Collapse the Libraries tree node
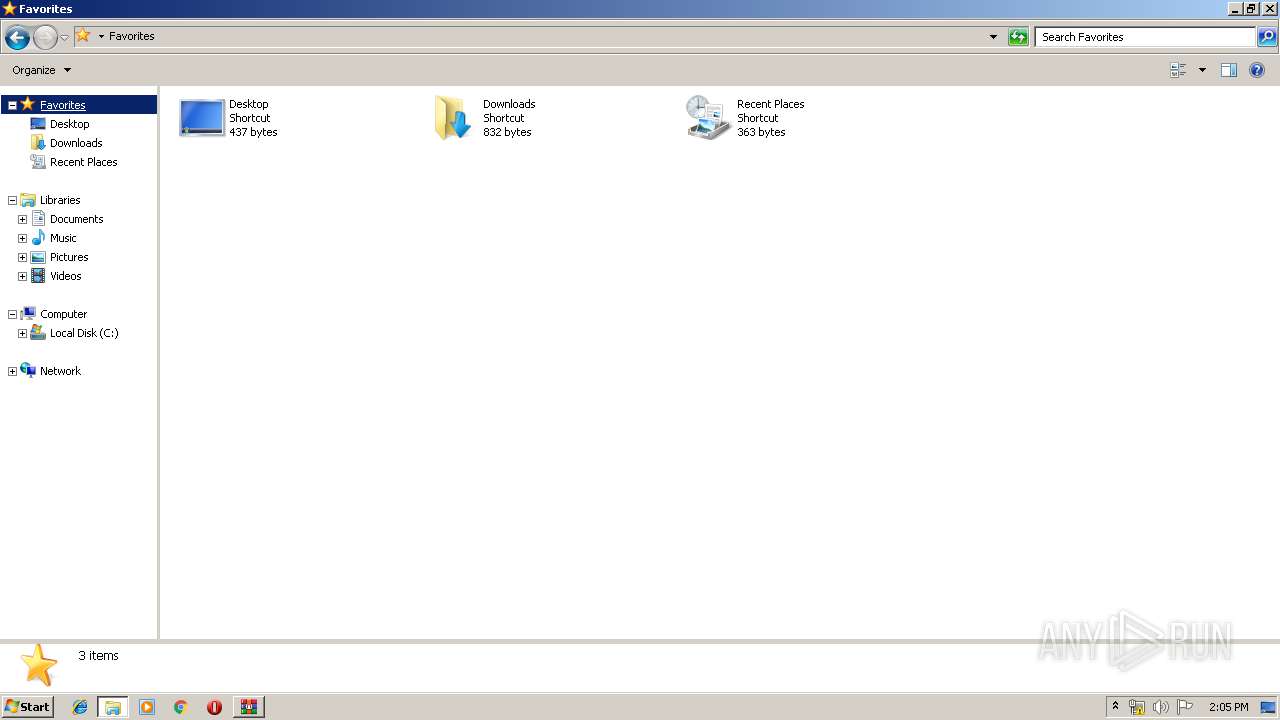Image resolution: width=1280 pixels, height=720 pixels. 12,200
